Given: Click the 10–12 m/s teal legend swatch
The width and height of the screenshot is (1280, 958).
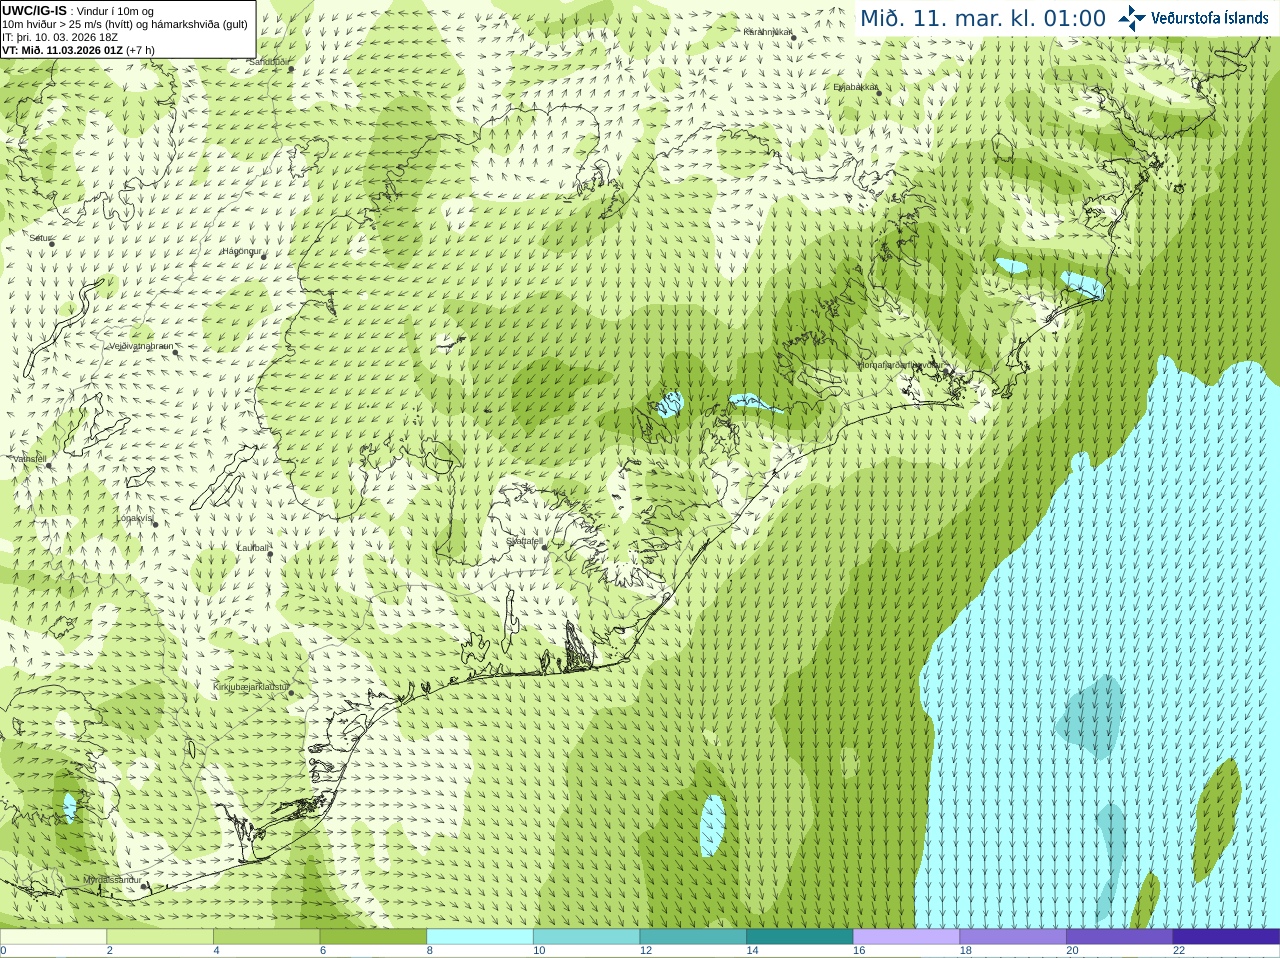Looking at the screenshot, I should [x=586, y=937].
